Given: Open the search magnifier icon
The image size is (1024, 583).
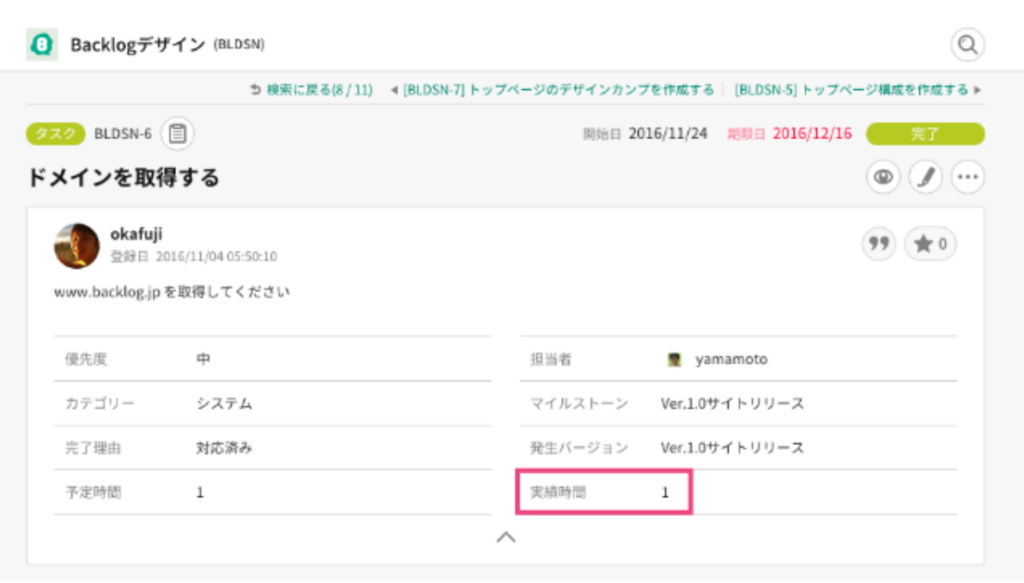Looking at the screenshot, I should pyautogui.click(x=967, y=44).
